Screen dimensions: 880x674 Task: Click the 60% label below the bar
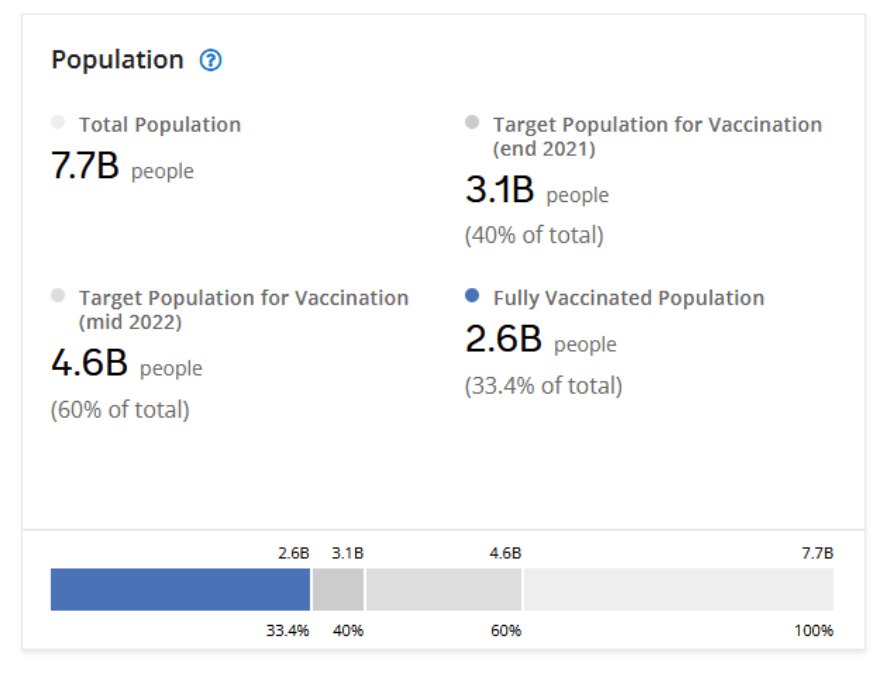click(x=505, y=631)
